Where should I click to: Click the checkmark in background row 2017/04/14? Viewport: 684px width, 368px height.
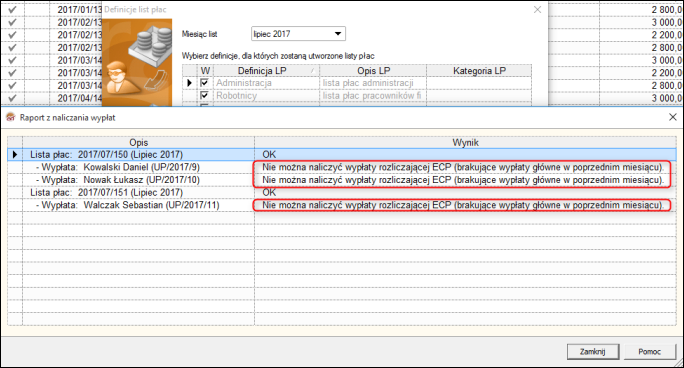point(12,98)
